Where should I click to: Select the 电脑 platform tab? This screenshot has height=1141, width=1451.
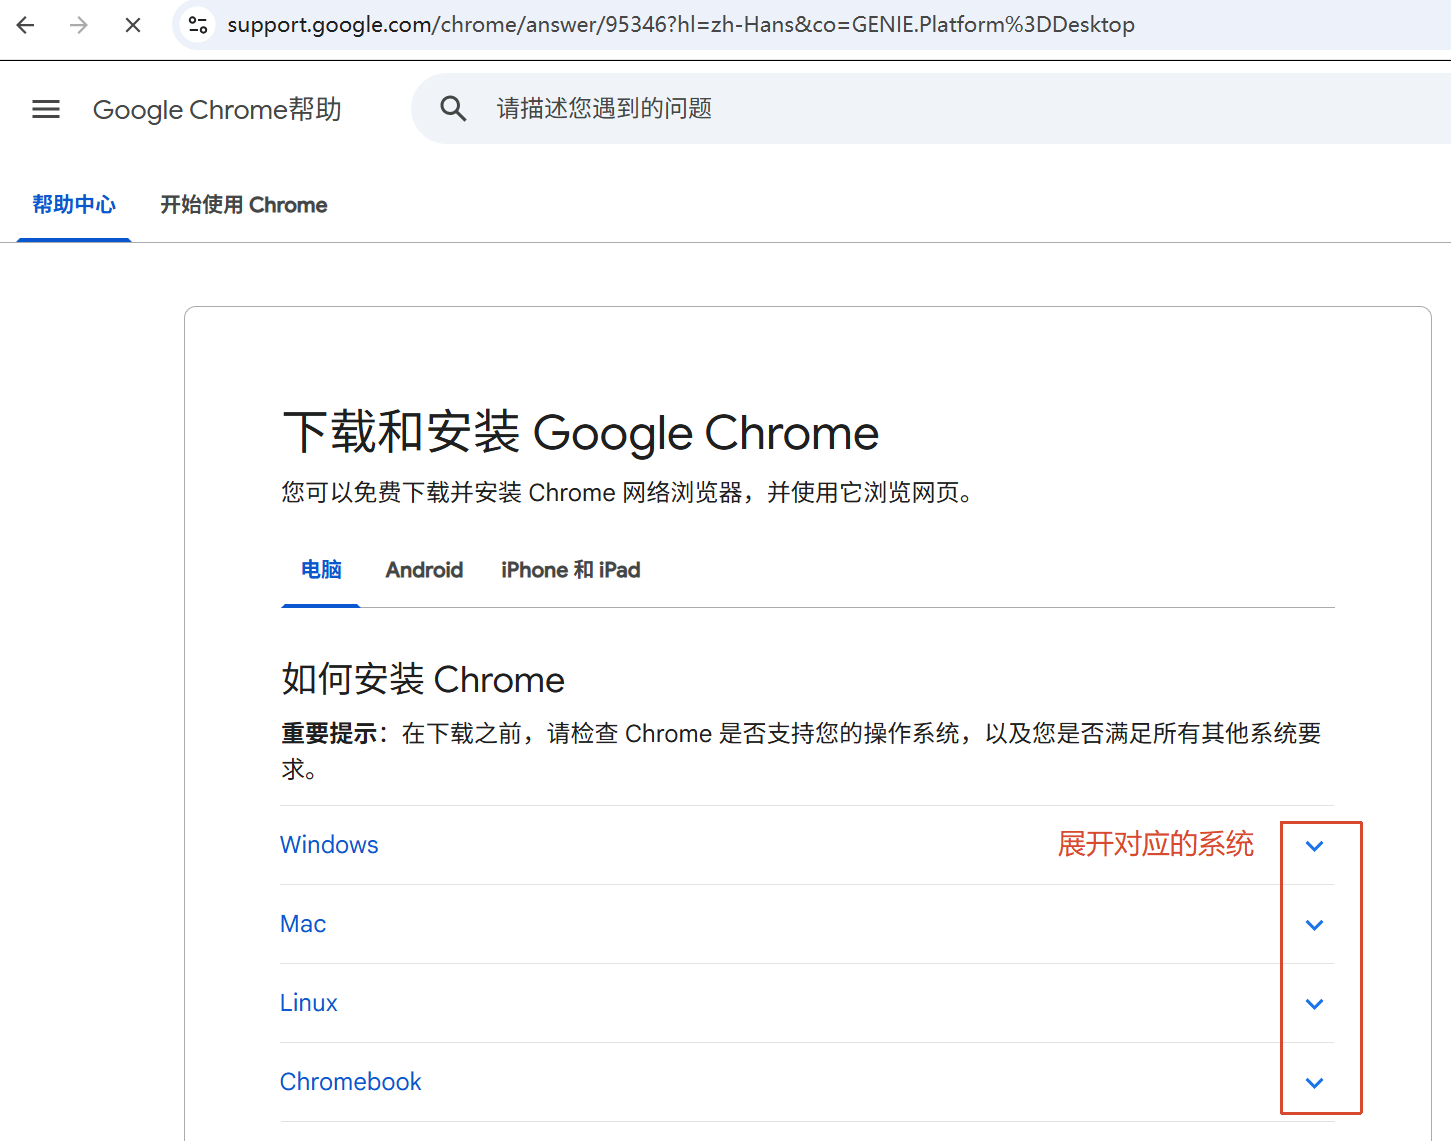point(321,570)
